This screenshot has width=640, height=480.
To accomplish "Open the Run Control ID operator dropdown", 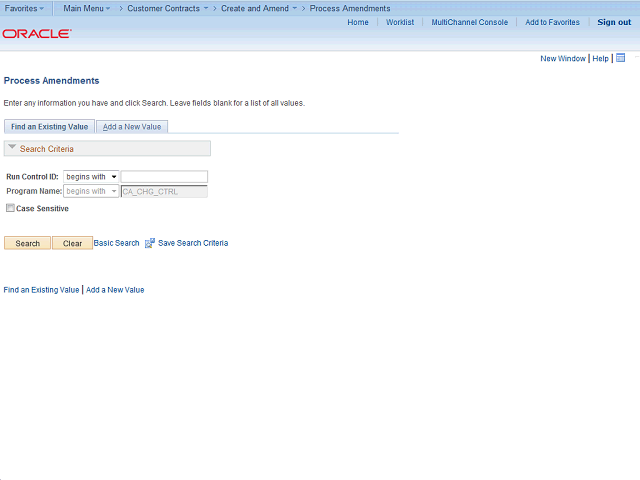I will click(91, 177).
